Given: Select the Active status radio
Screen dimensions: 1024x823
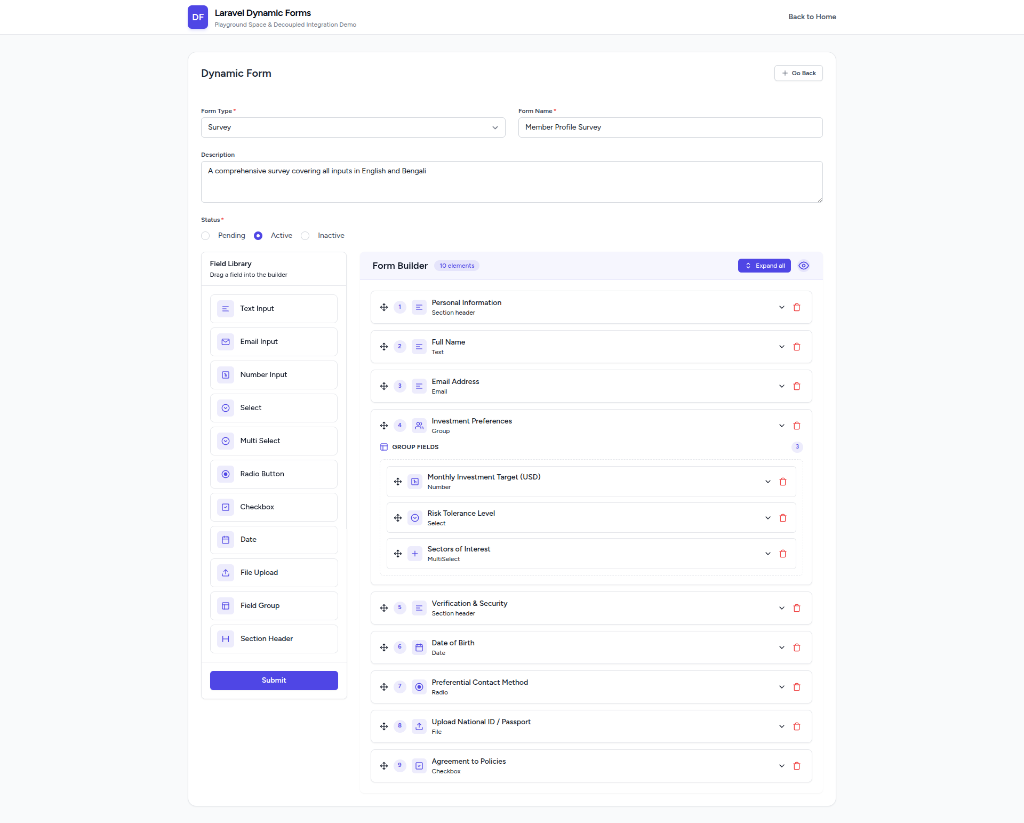Looking at the screenshot, I should pyautogui.click(x=258, y=236).
